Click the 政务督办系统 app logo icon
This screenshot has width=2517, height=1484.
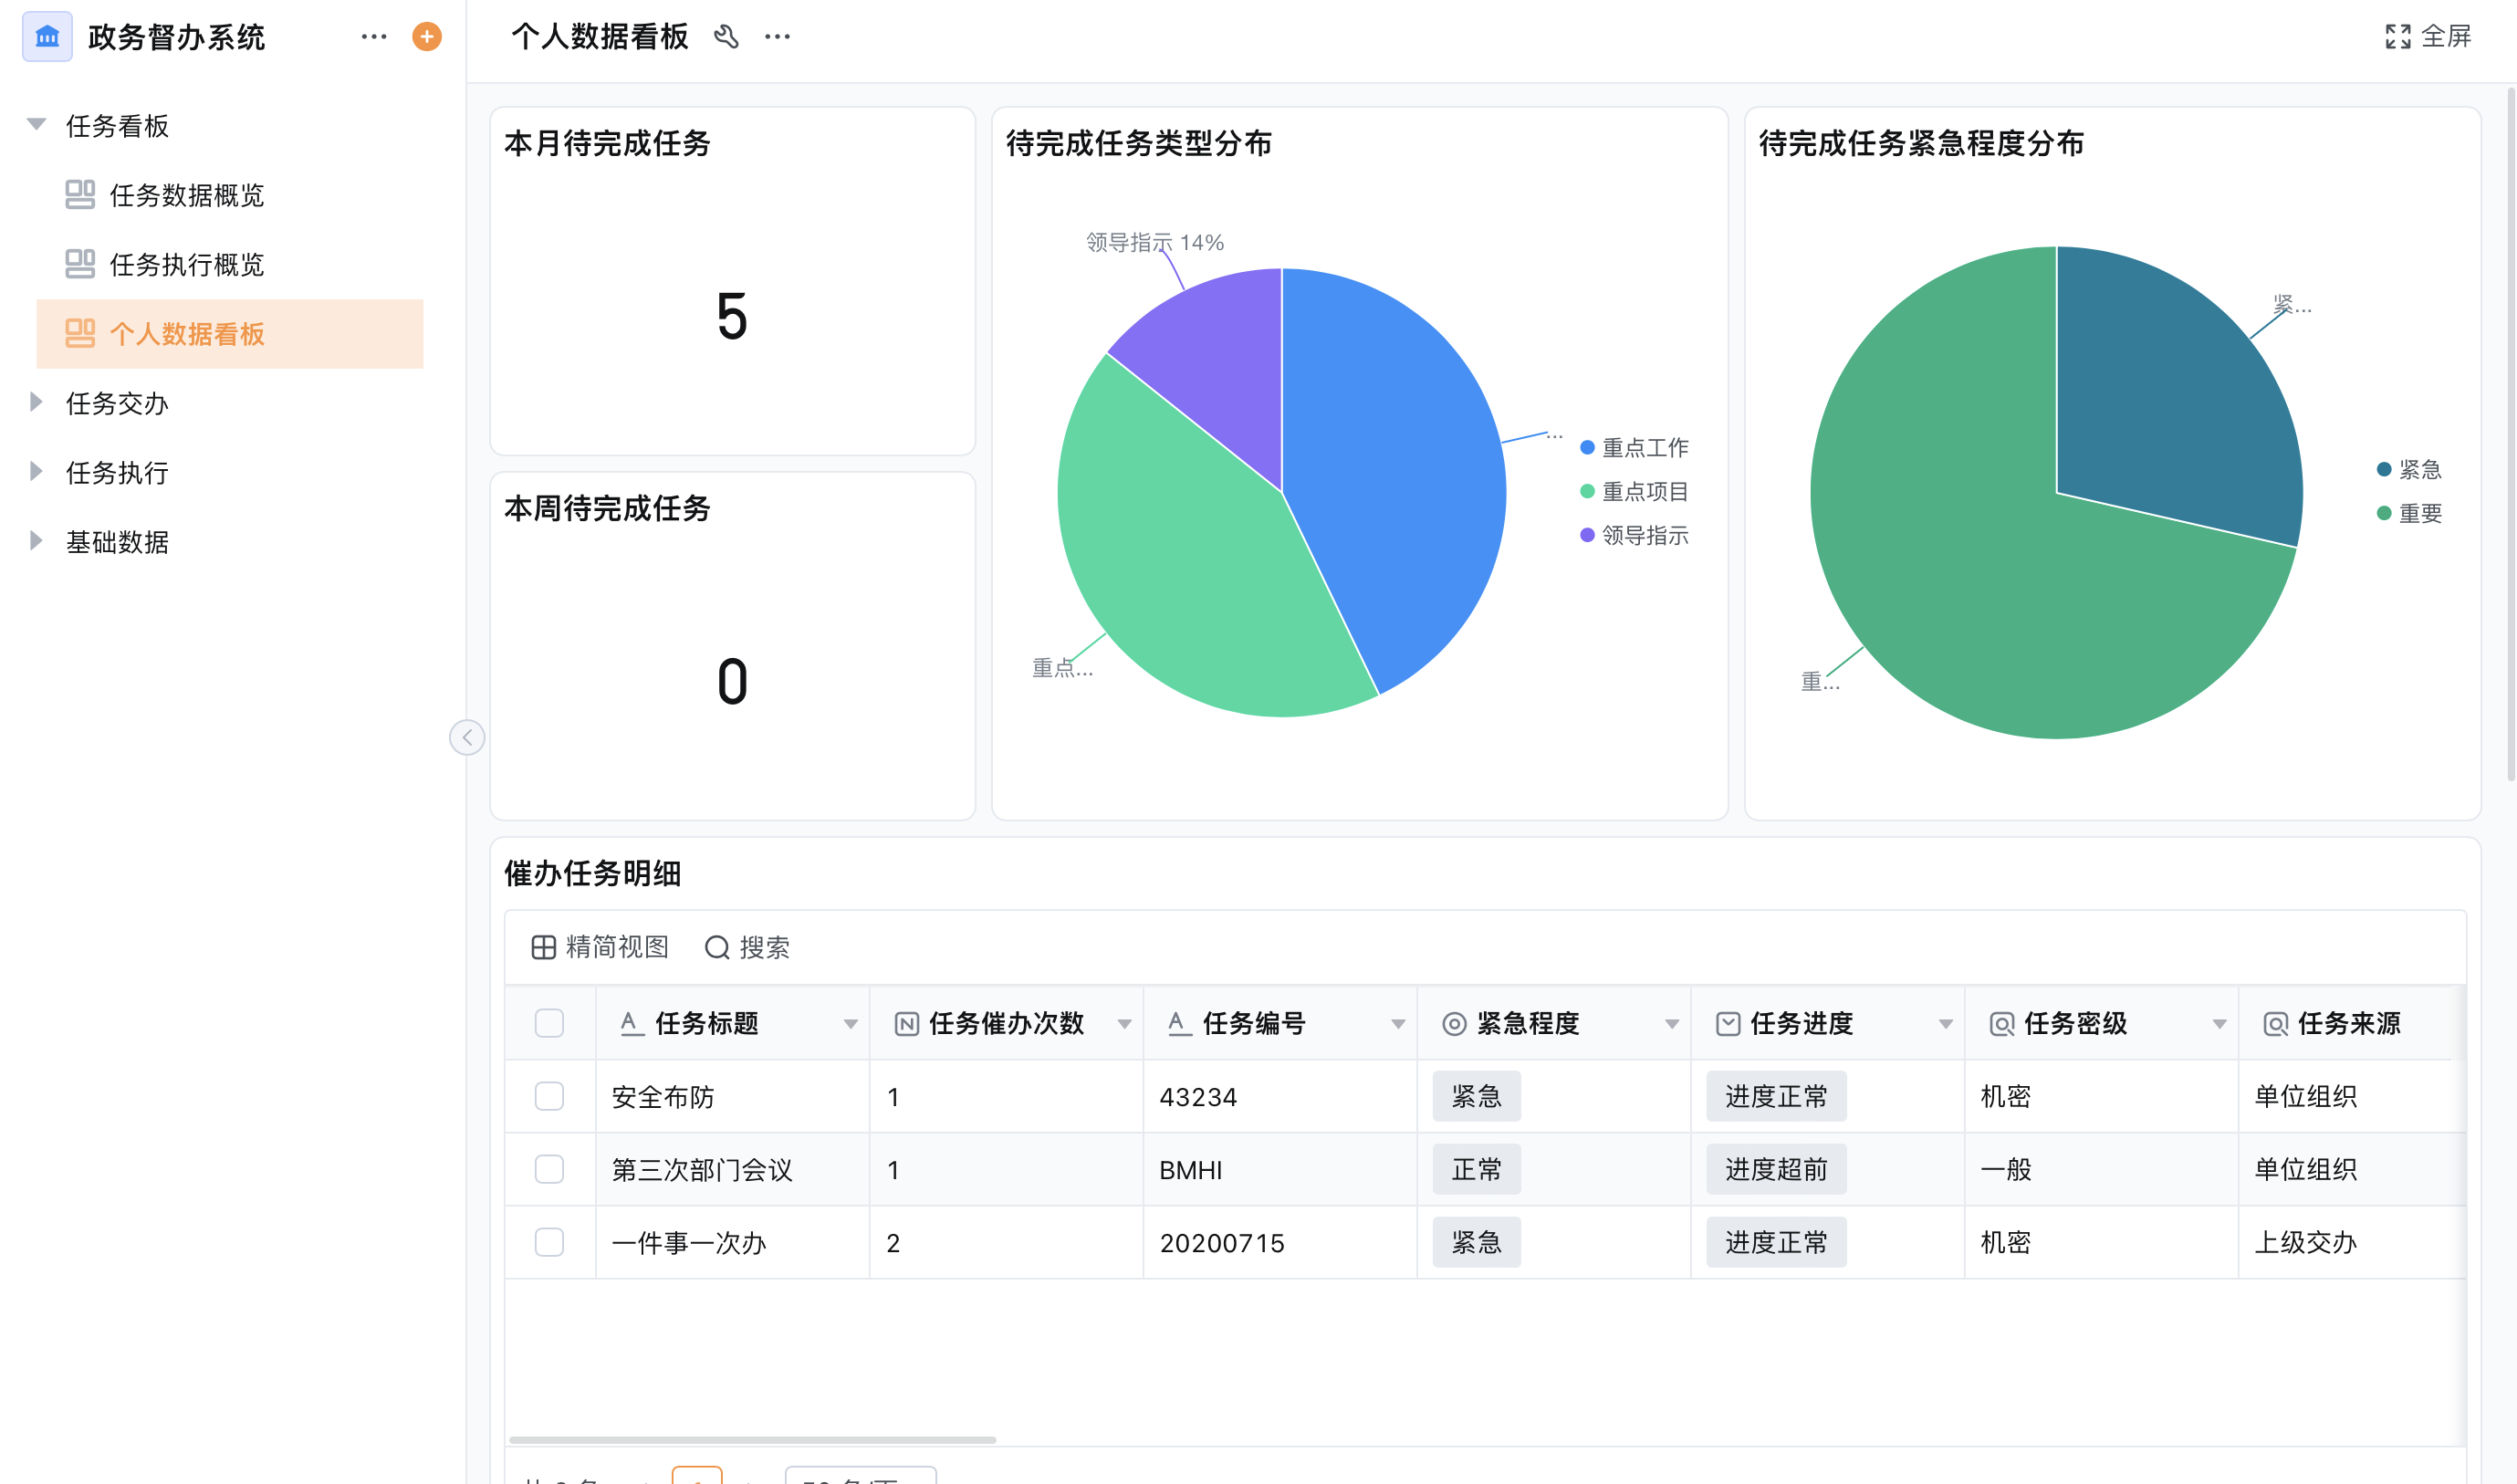[47, 37]
